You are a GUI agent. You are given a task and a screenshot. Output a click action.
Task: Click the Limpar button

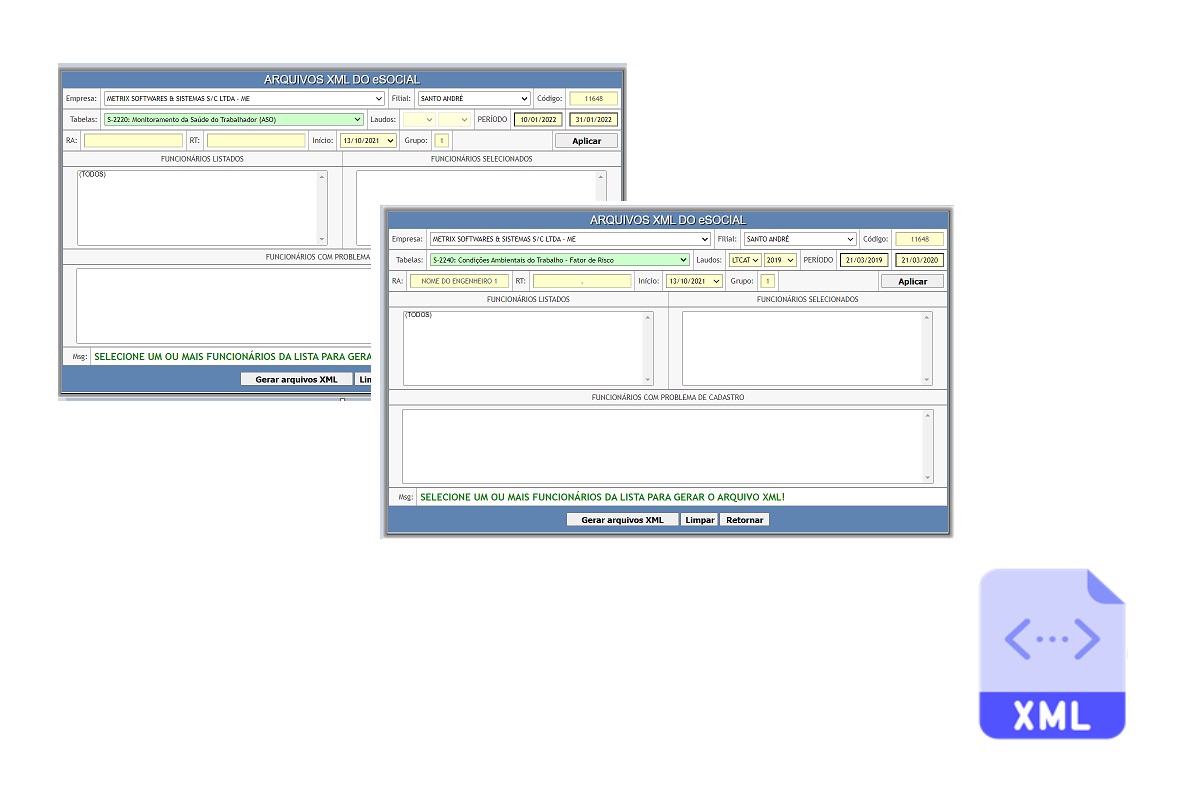[x=699, y=519]
